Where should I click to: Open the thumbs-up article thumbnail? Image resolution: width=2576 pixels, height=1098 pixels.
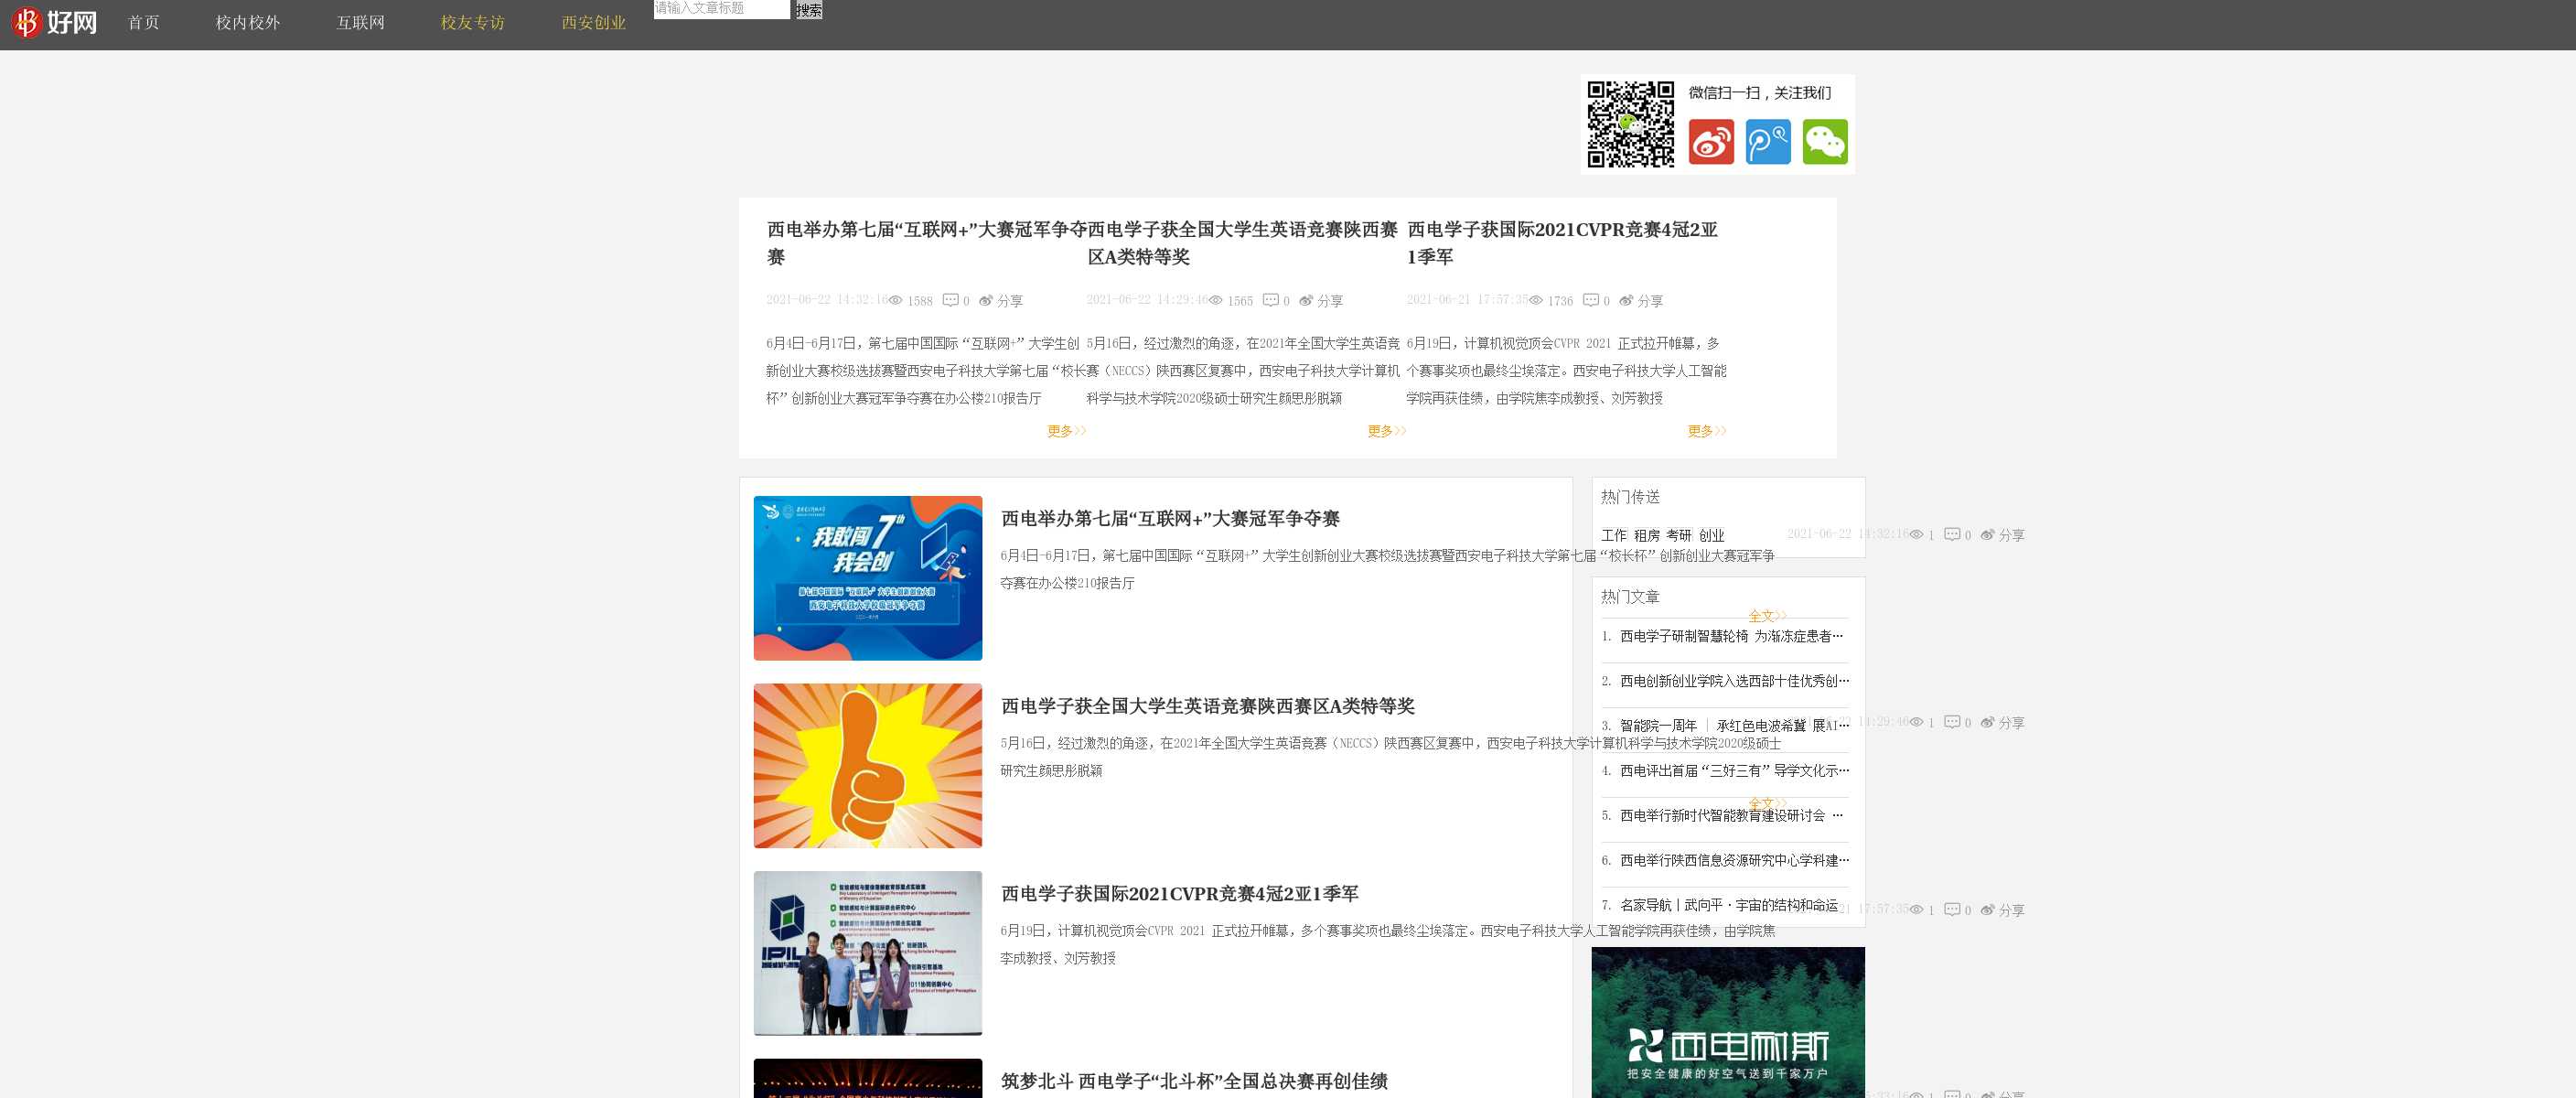[867, 765]
